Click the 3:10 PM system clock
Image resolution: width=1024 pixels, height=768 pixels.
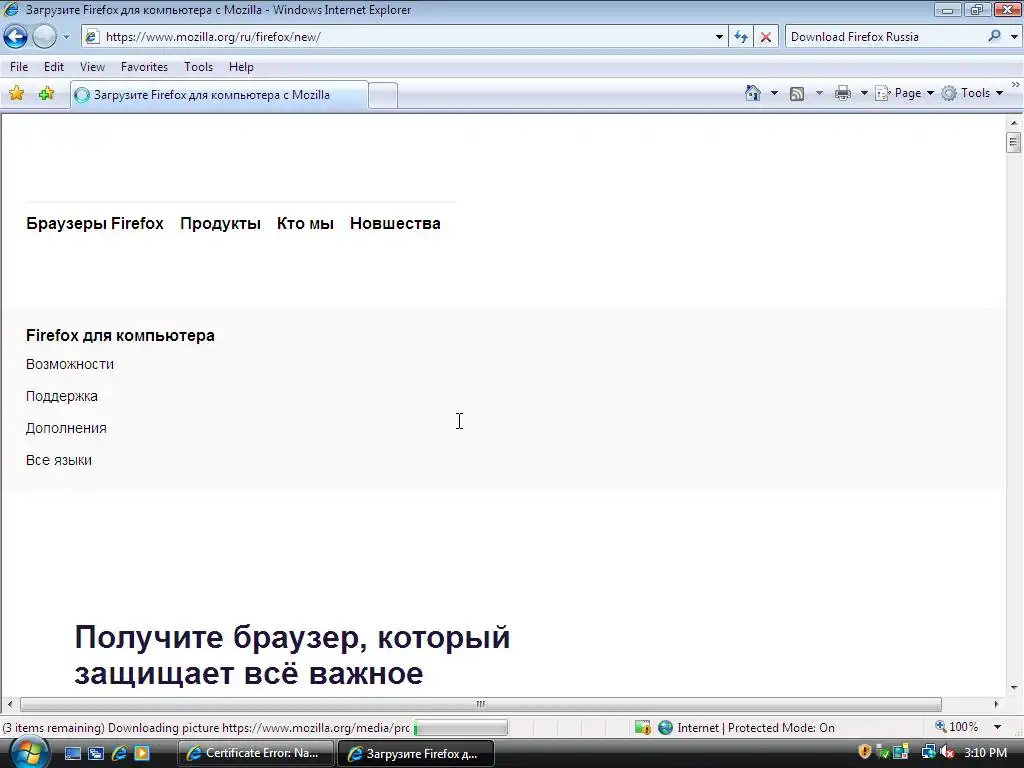click(x=985, y=753)
